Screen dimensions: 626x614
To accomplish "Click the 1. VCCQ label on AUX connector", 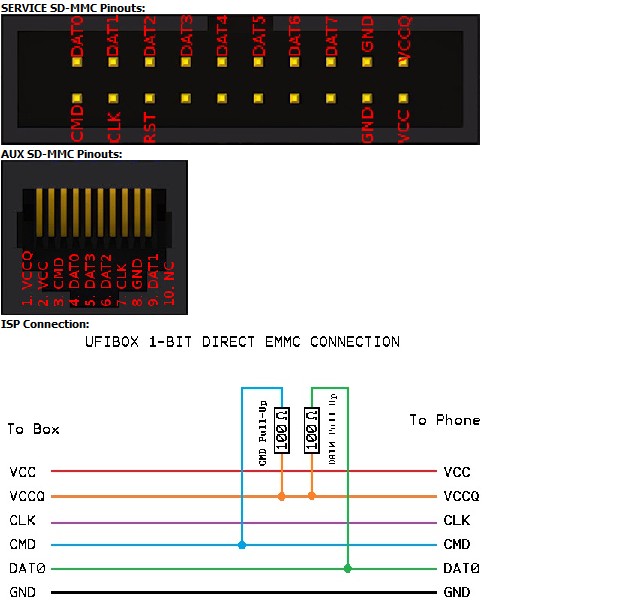I will point(27,278).
